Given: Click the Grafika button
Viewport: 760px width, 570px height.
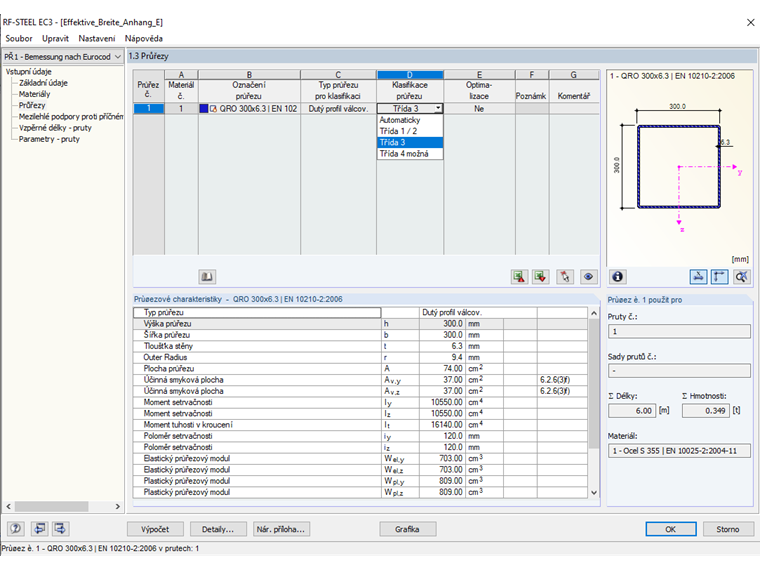Looking at the screenshot, I should point(407,529).
